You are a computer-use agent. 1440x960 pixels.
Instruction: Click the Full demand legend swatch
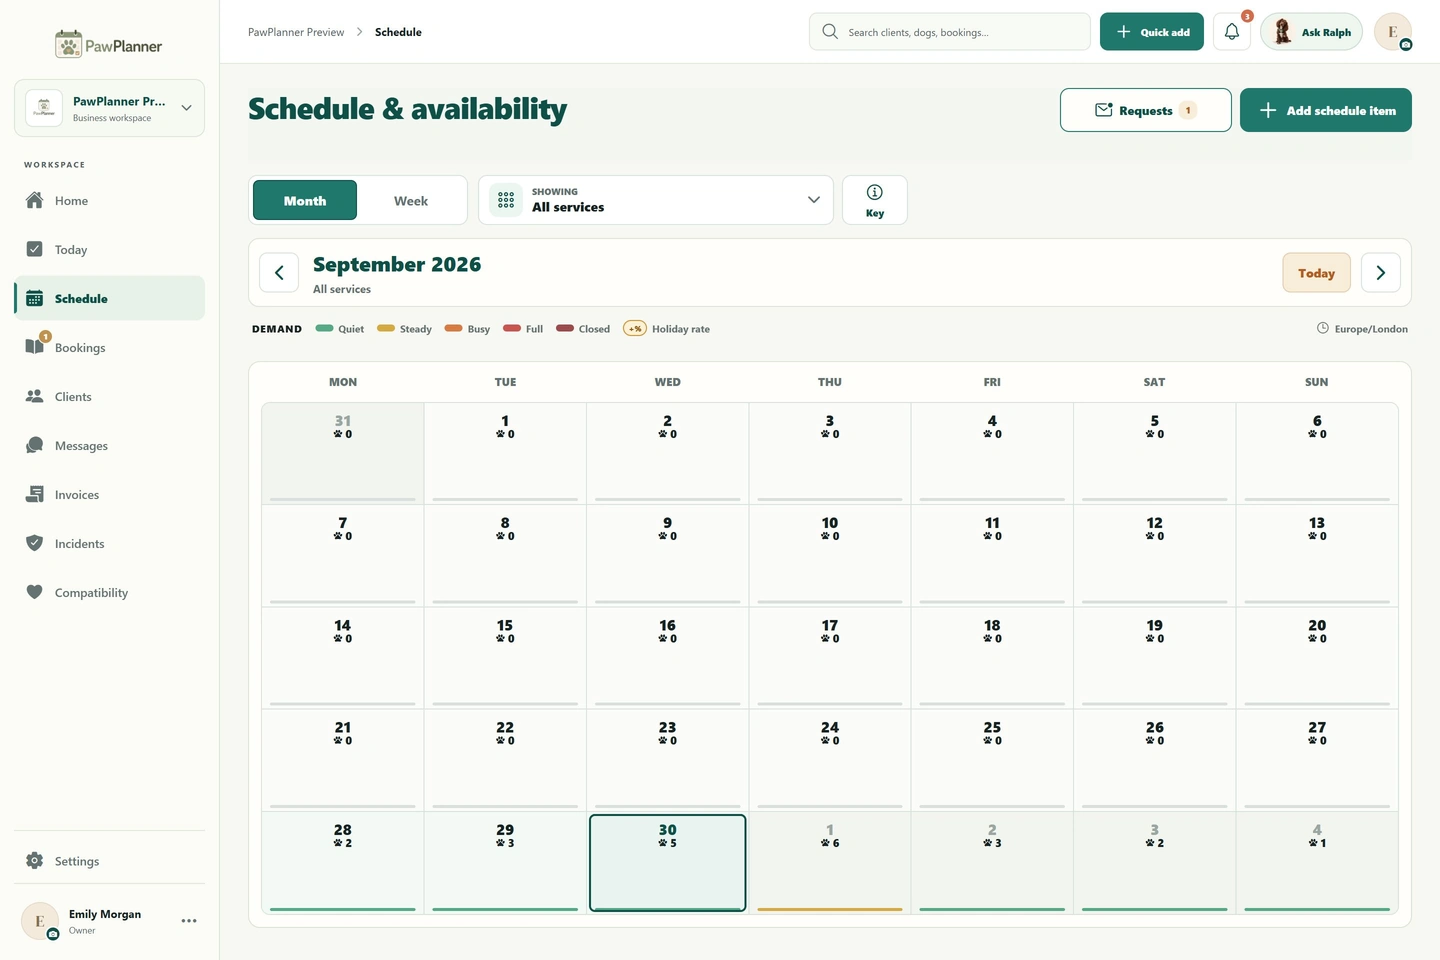pyautogui.click(x=512, y=328)
